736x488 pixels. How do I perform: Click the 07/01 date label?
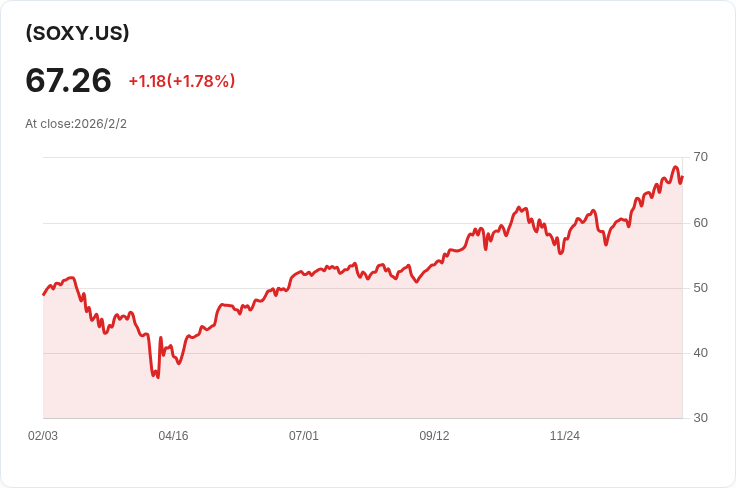click(304, 436)
